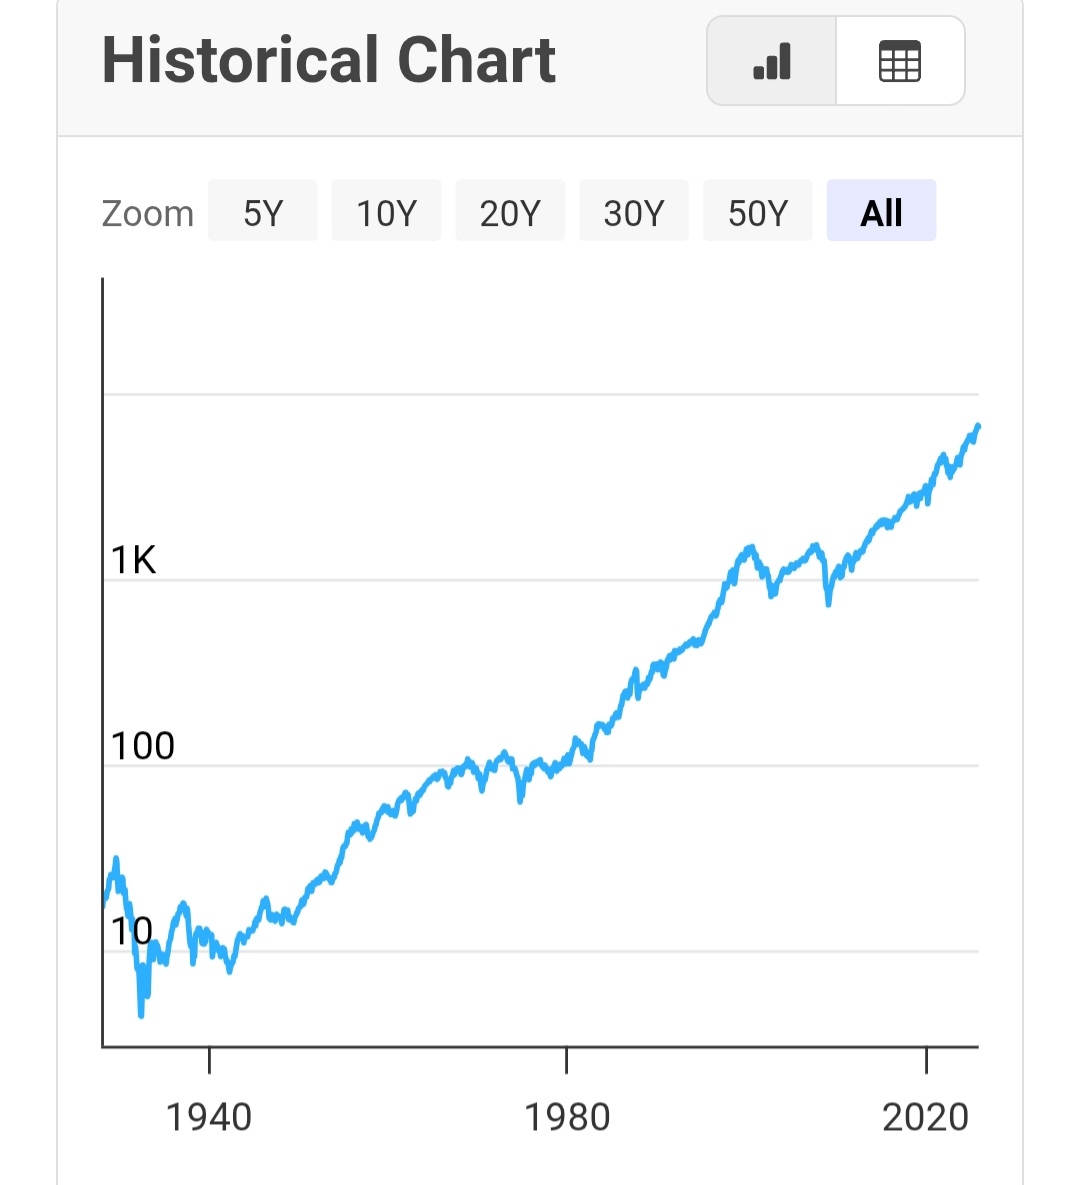Click the rightmost end of the blue line

[977, 427]
